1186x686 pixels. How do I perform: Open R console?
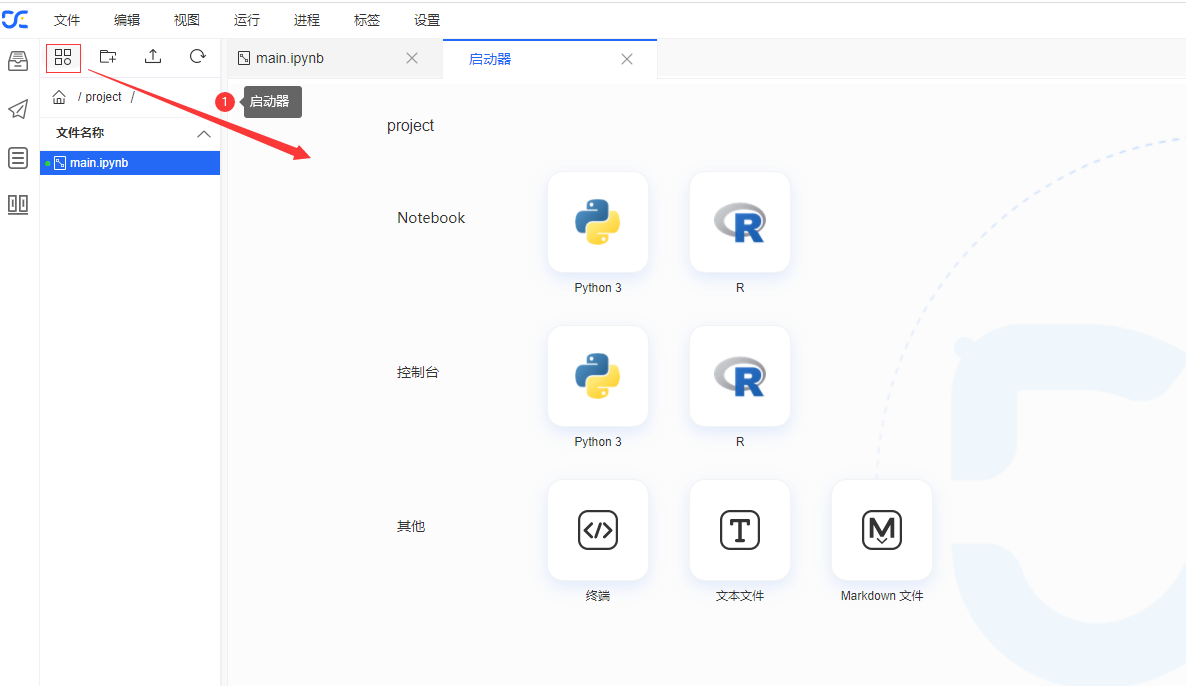pos(740,376)
